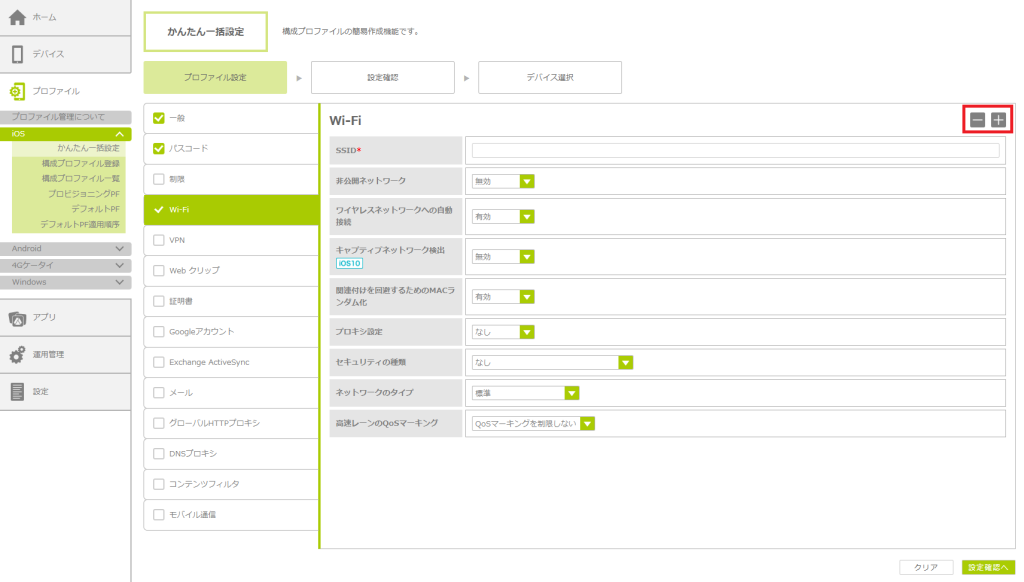Click the 設定確認へ button

pos(988,567)
